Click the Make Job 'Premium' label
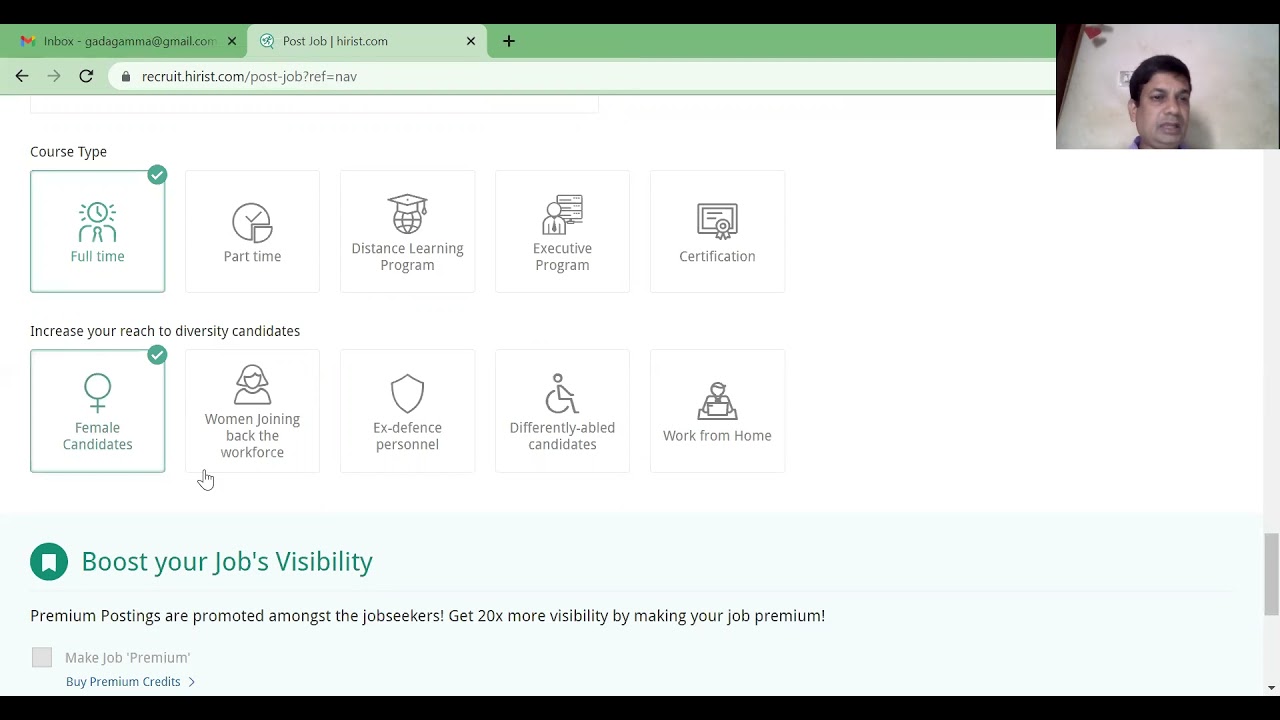 127,658
